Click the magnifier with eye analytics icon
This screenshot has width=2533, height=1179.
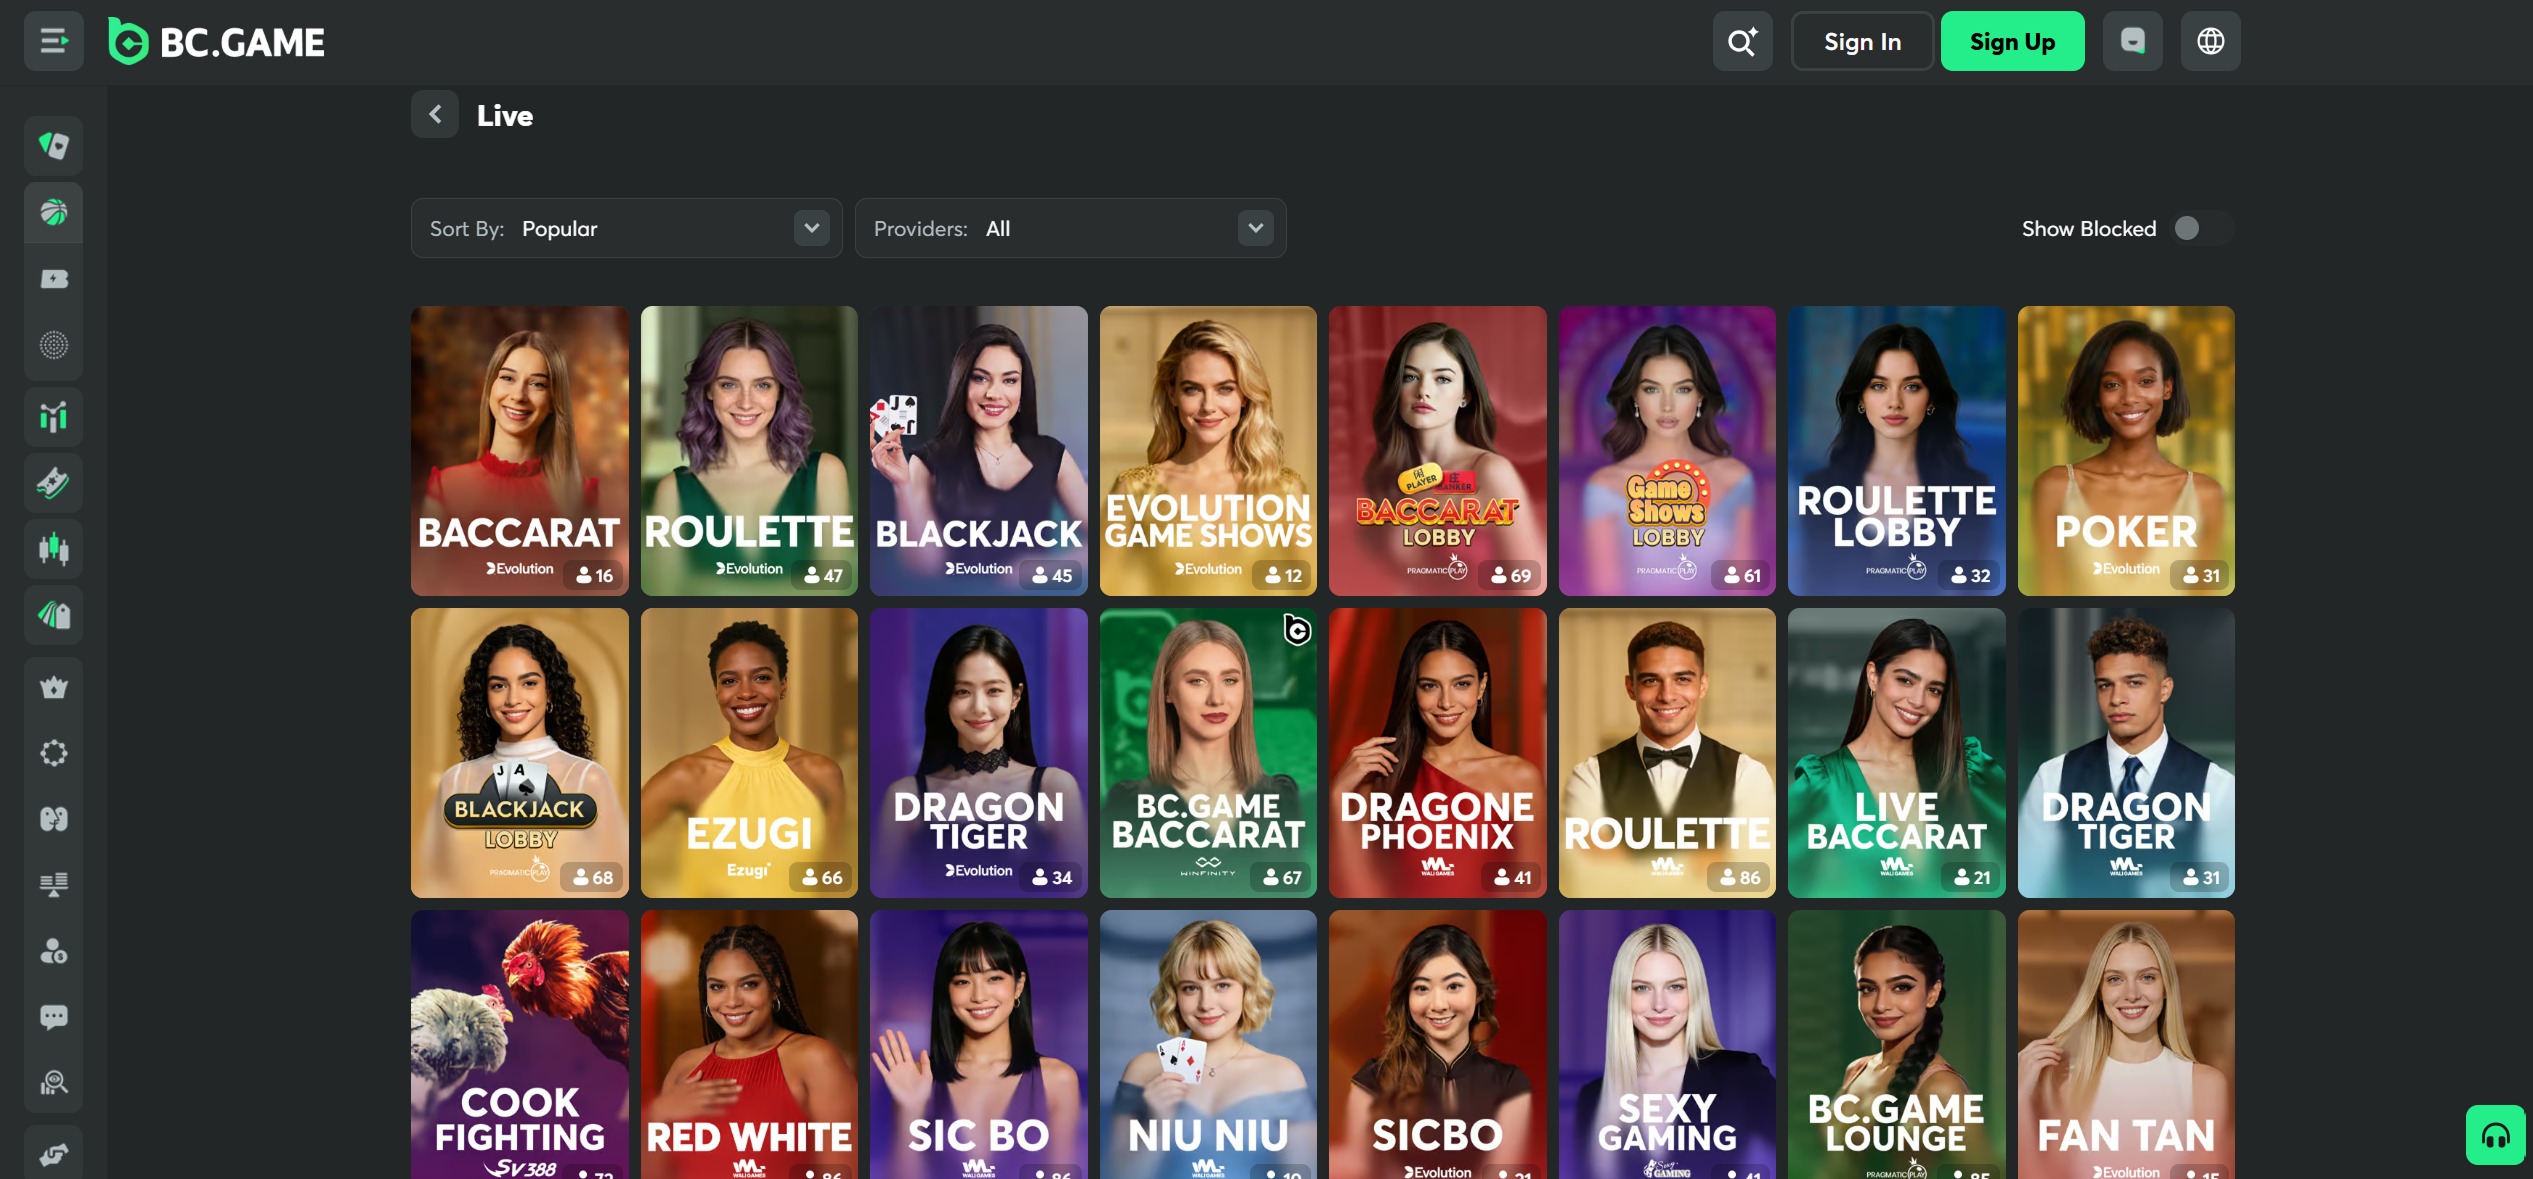[54, 1083]
